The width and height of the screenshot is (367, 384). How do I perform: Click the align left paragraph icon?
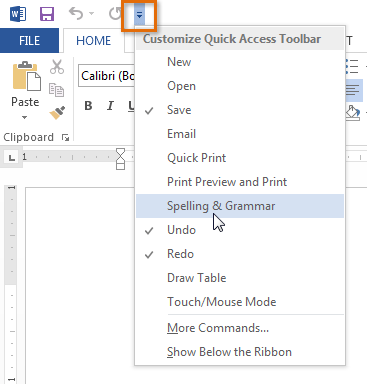click(x=353, y=90)
